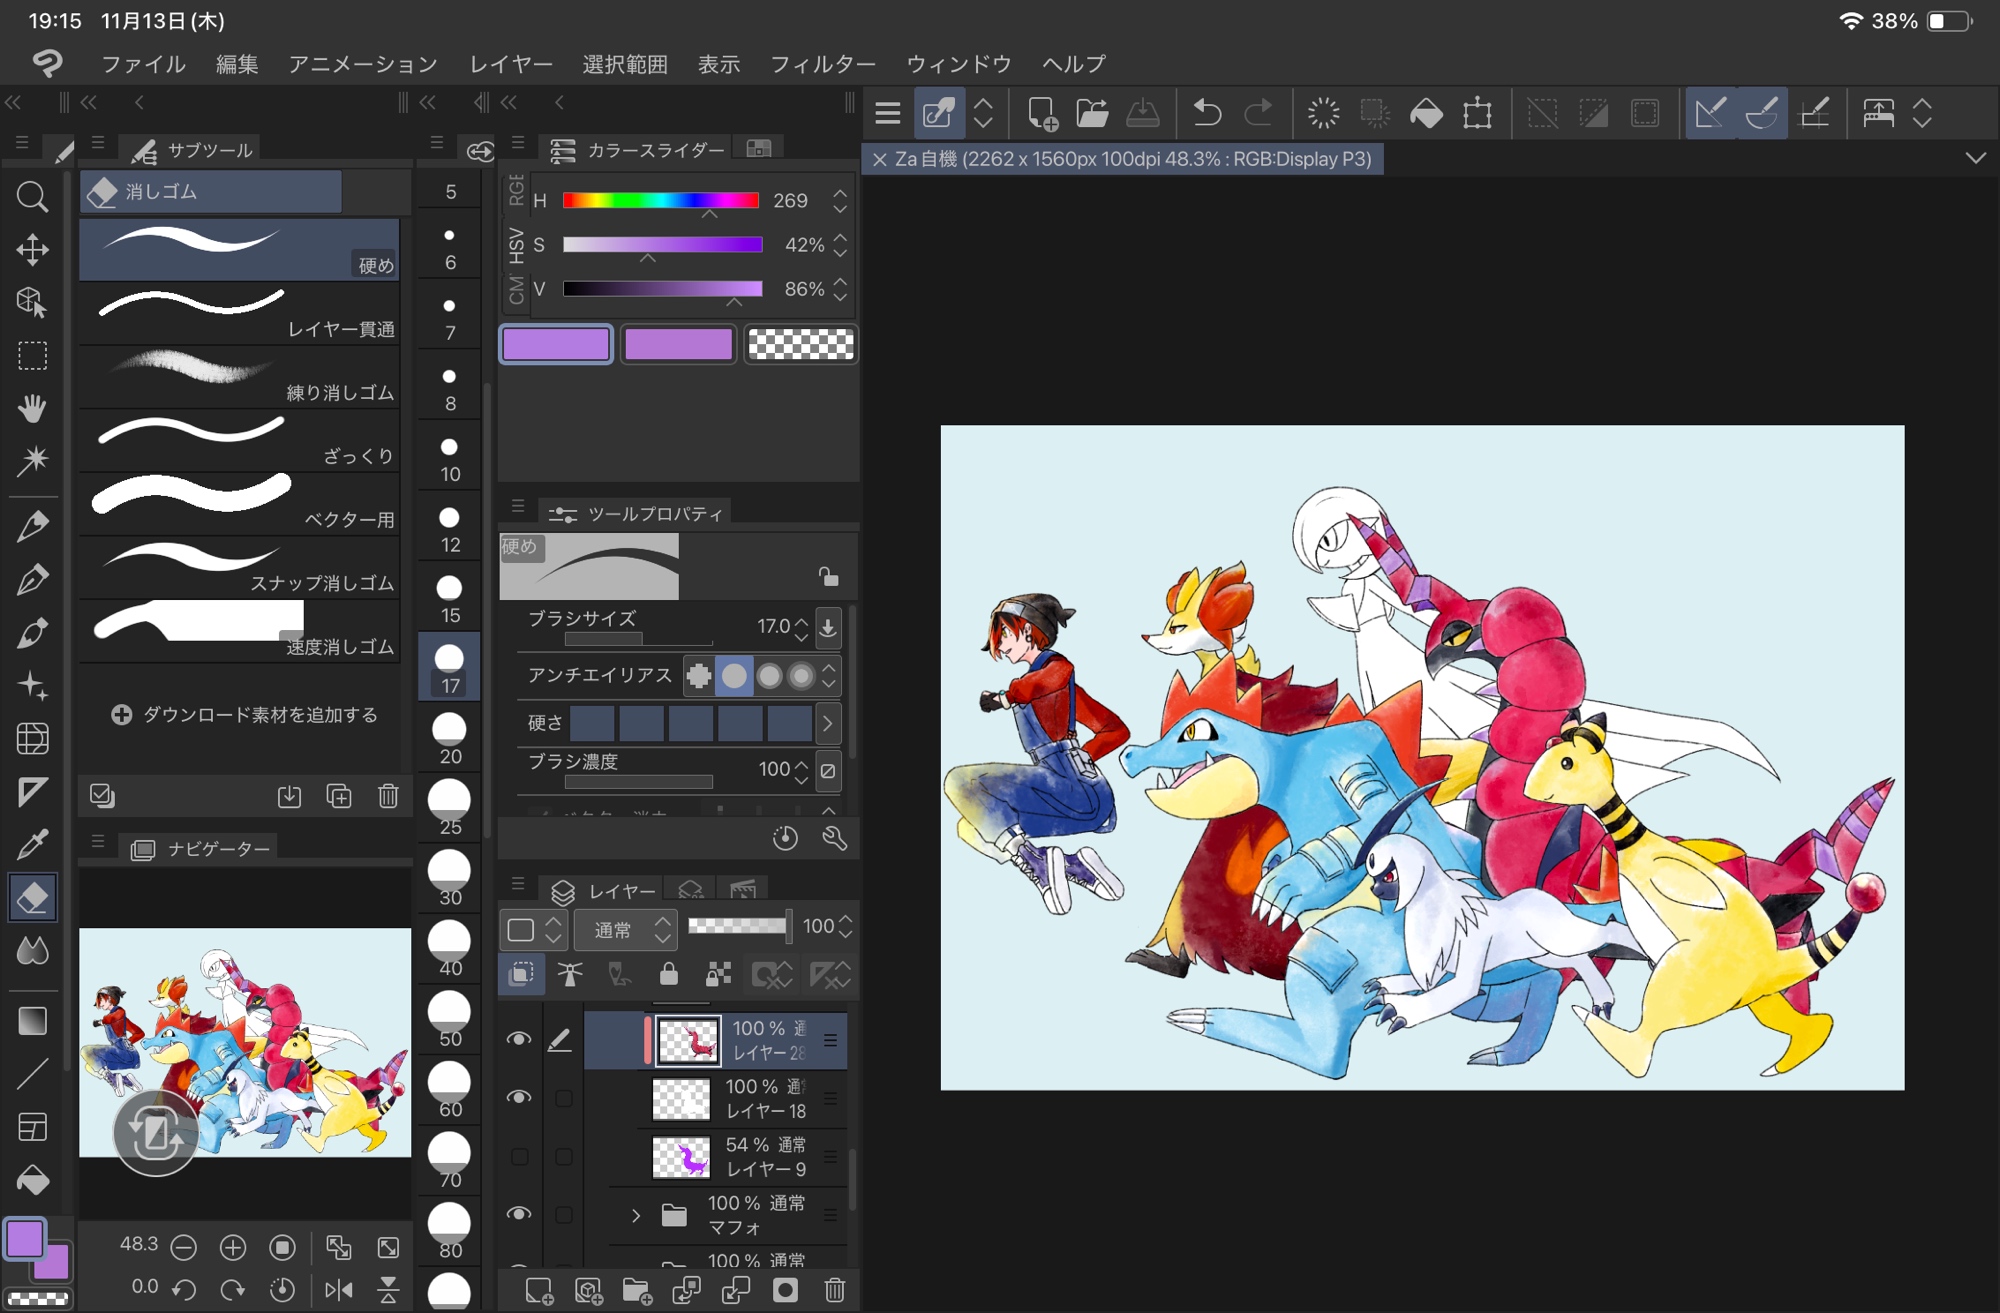Click the Undo arrow in command bar

pos(1207,113)
